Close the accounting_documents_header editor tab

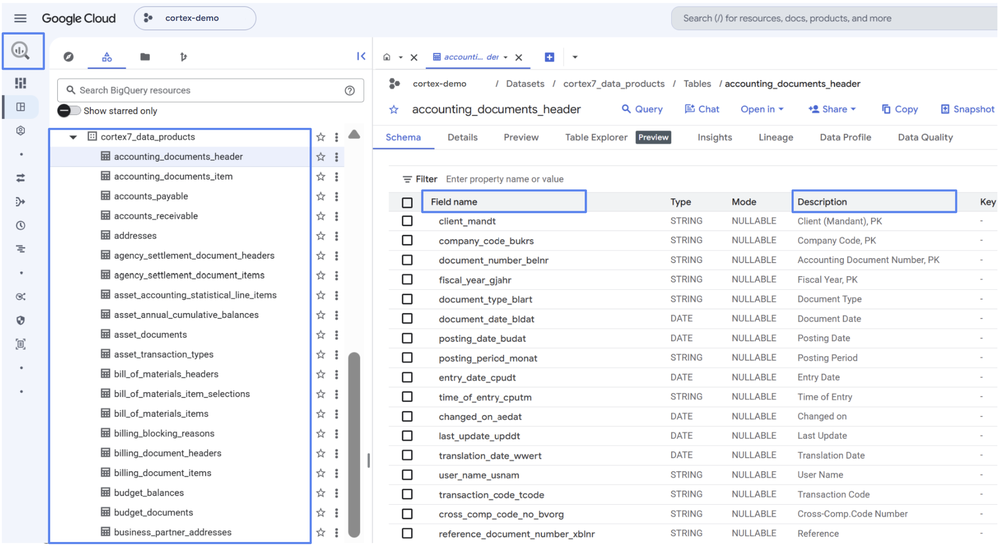[519, 57]
